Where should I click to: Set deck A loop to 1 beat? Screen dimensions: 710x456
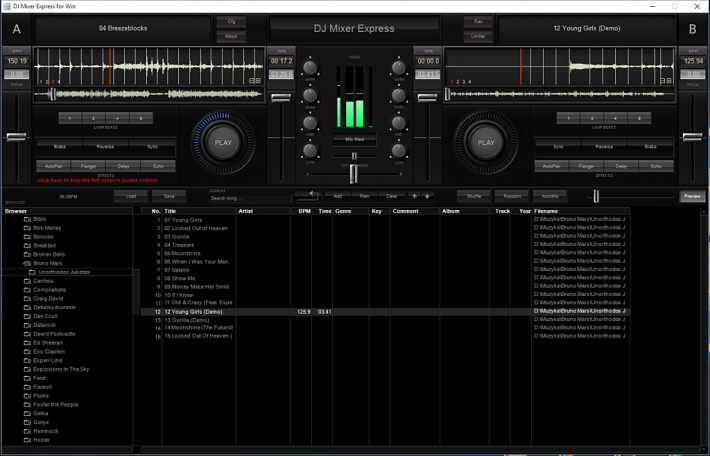click(70, 118)
